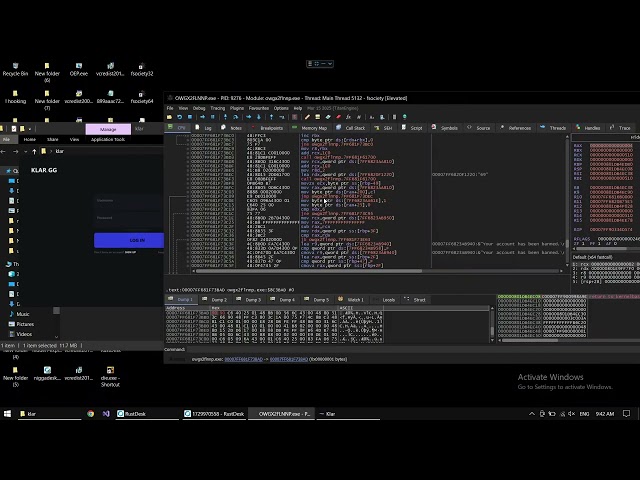This screenshot has width=640, height=480.
Task: Switch to the Dump 2 tab
Action: [215, 300]
